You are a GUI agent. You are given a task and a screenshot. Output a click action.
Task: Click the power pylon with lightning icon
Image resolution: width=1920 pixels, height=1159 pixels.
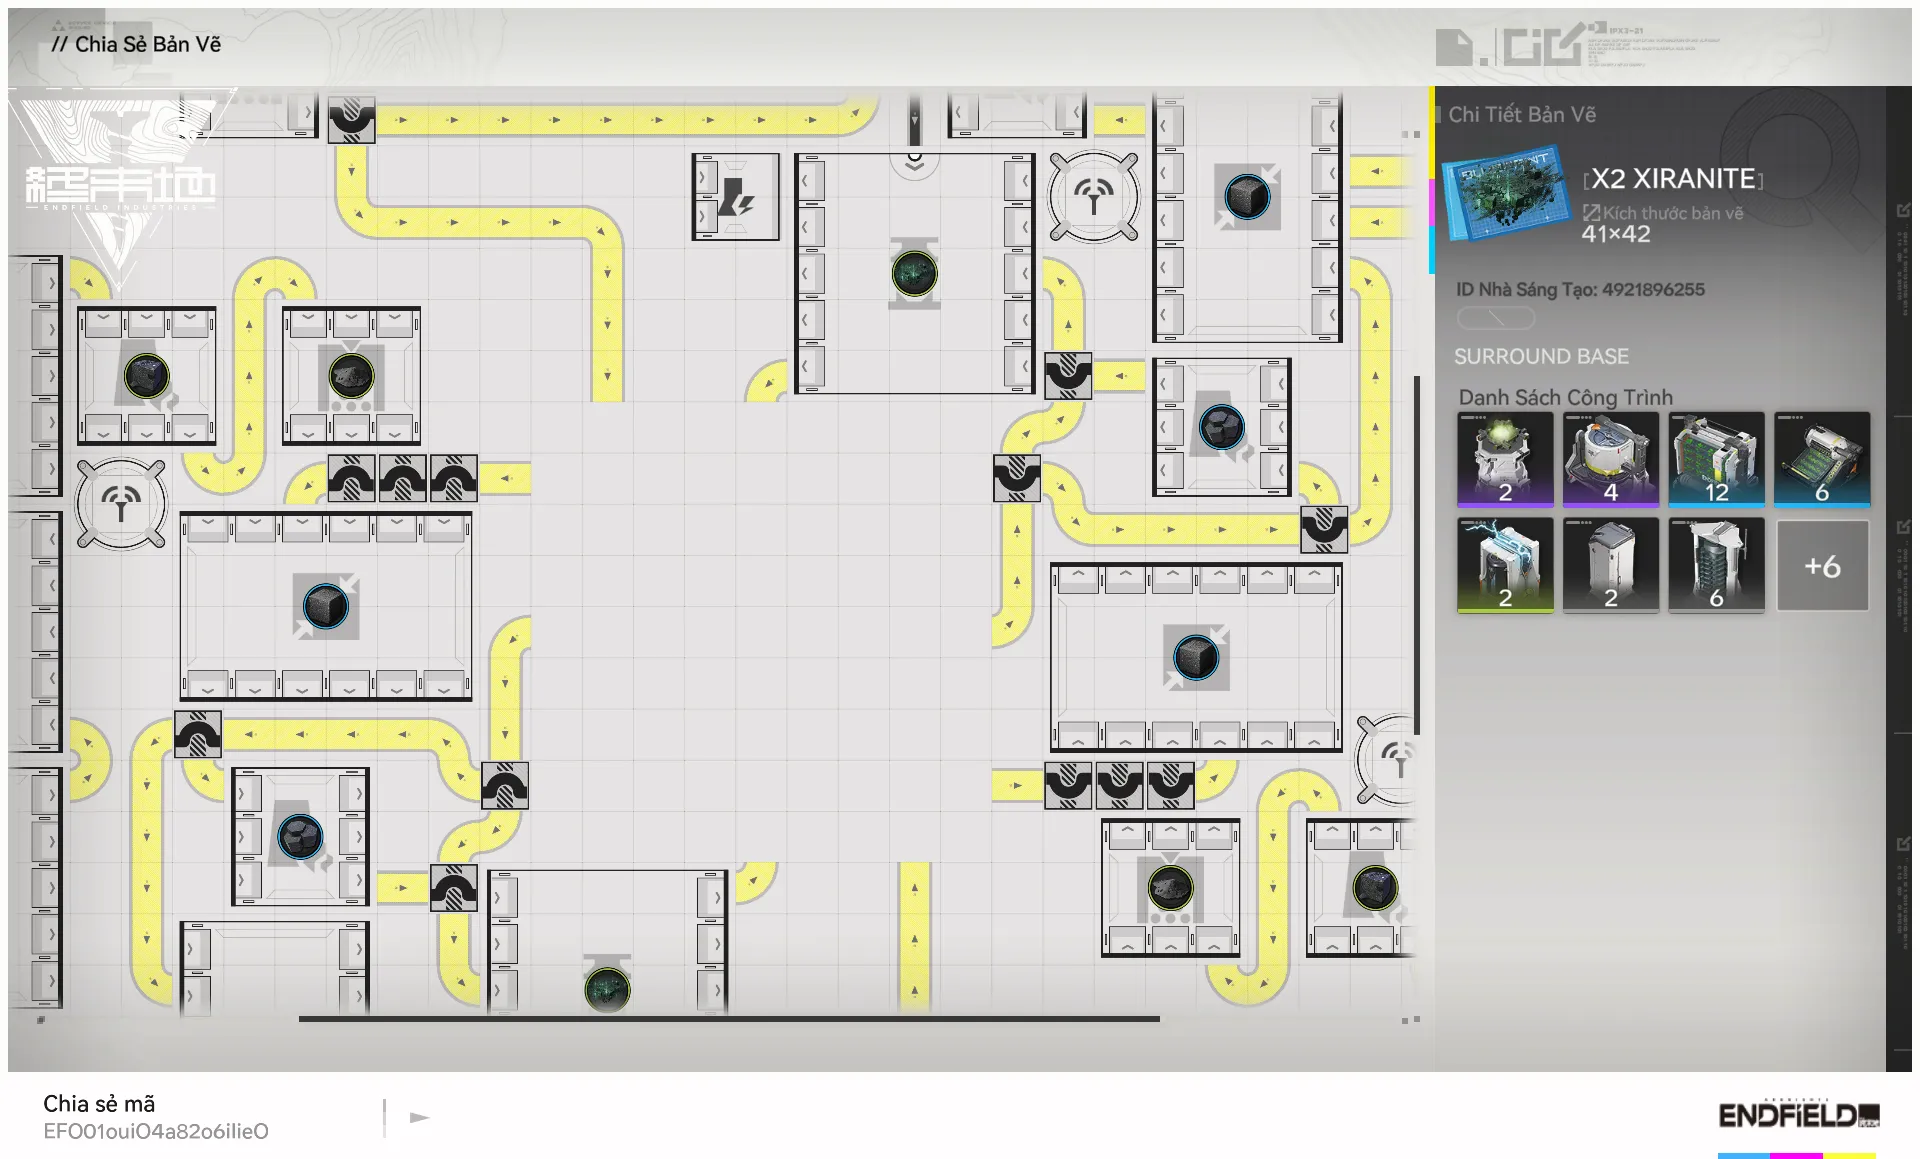736,197
